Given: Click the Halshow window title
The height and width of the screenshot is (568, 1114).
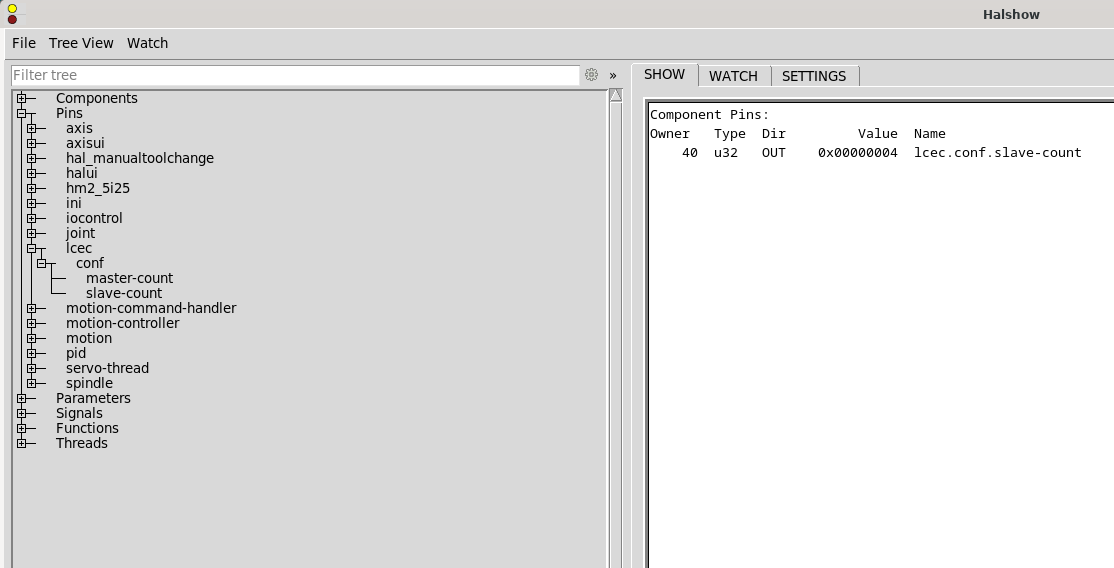Looking at the screenshot, I should pos(1011,14).
